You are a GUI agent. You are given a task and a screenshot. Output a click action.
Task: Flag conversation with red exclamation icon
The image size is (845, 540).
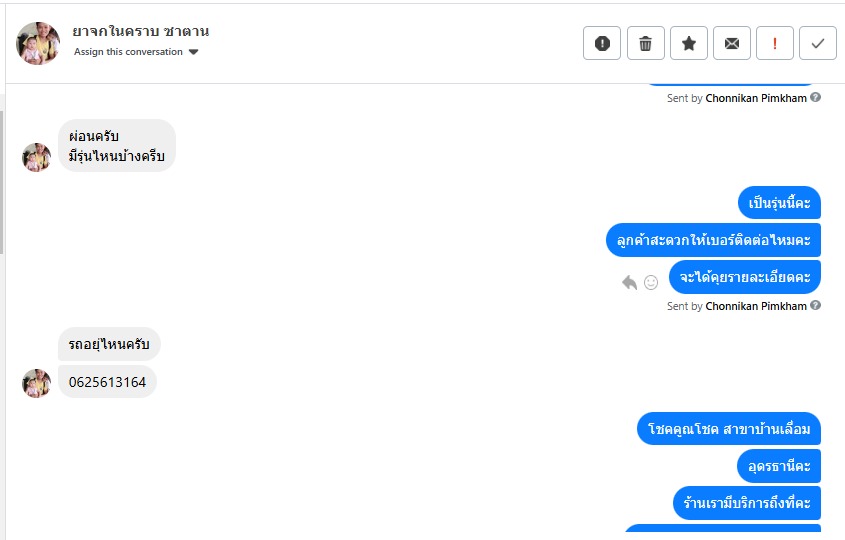[x=775, y=43]
